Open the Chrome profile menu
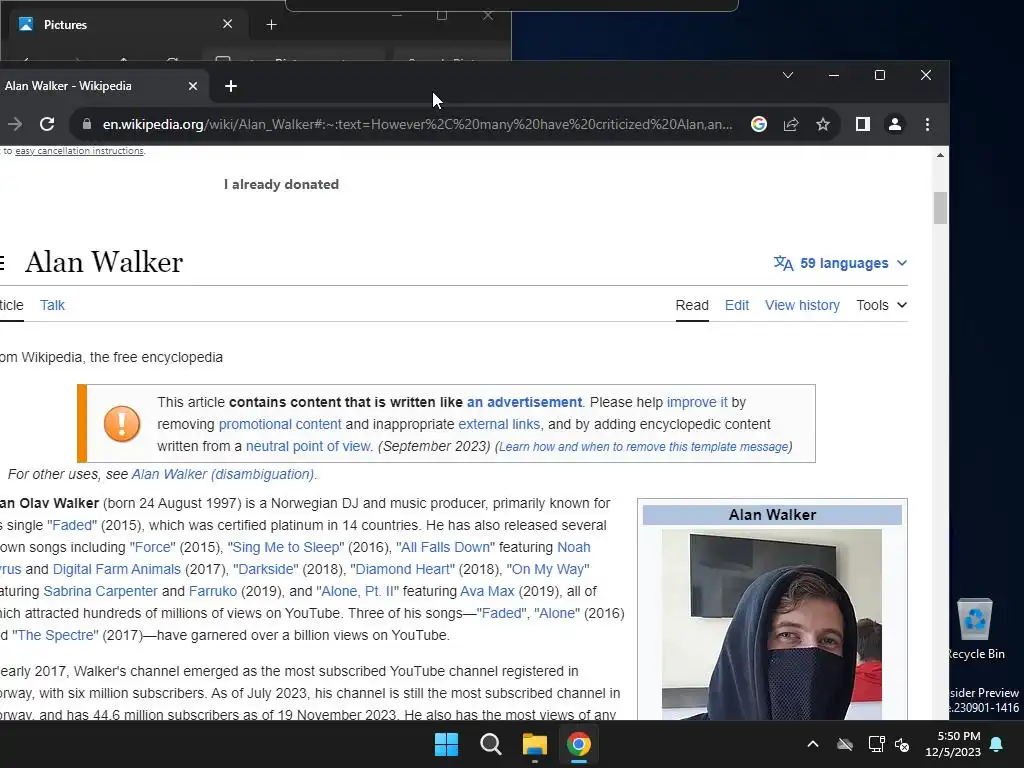Screen dimensions: 1024x768 pos(895,124)
